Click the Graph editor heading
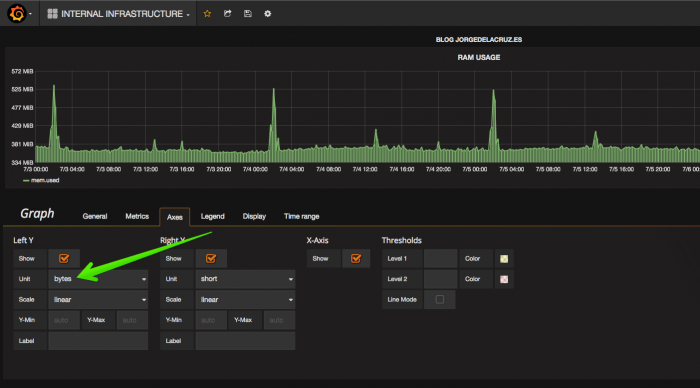This screenshot has width=700, height=388. pyautogui.click(x=37, y=214)
